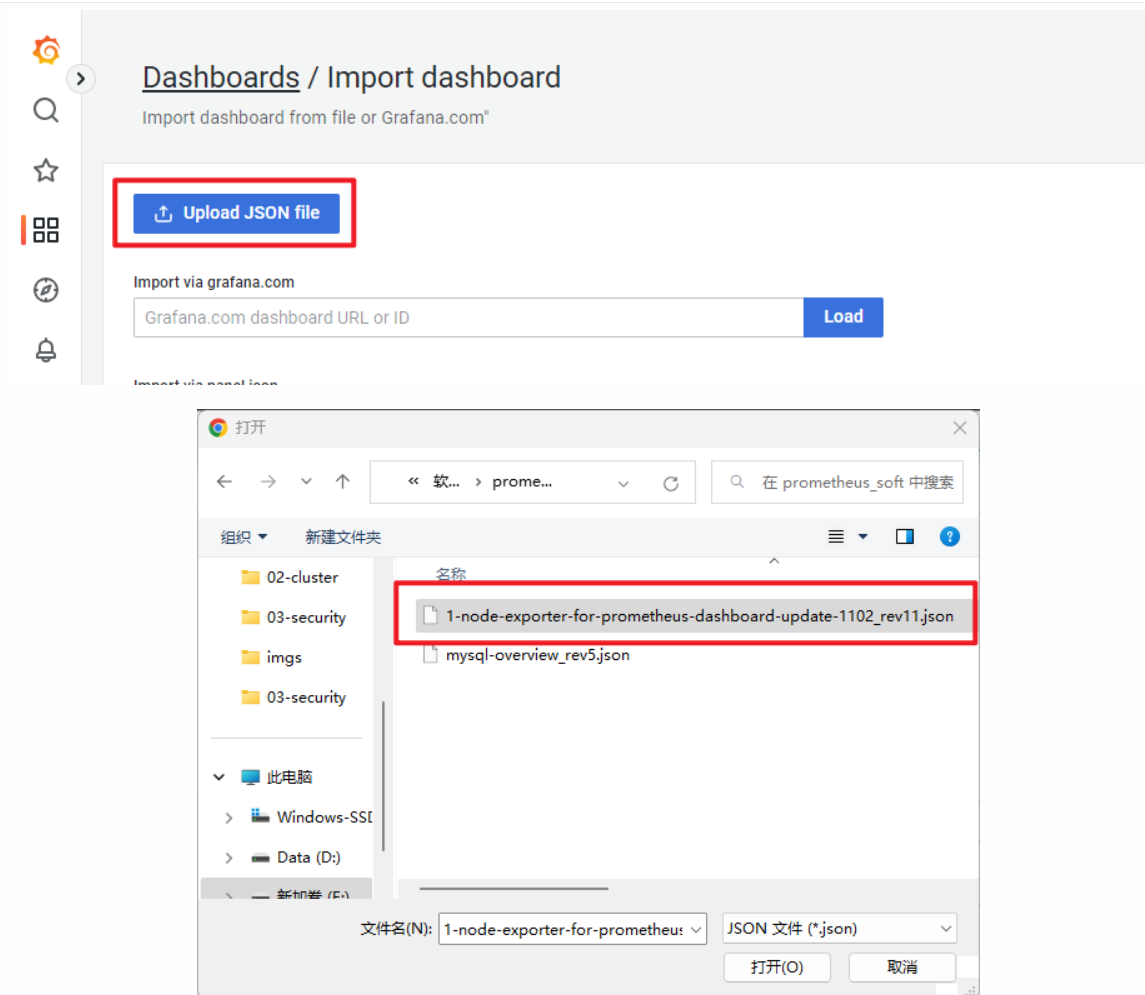
Task: Expand the Windows-SSD drive node
Action: (229, 818)
